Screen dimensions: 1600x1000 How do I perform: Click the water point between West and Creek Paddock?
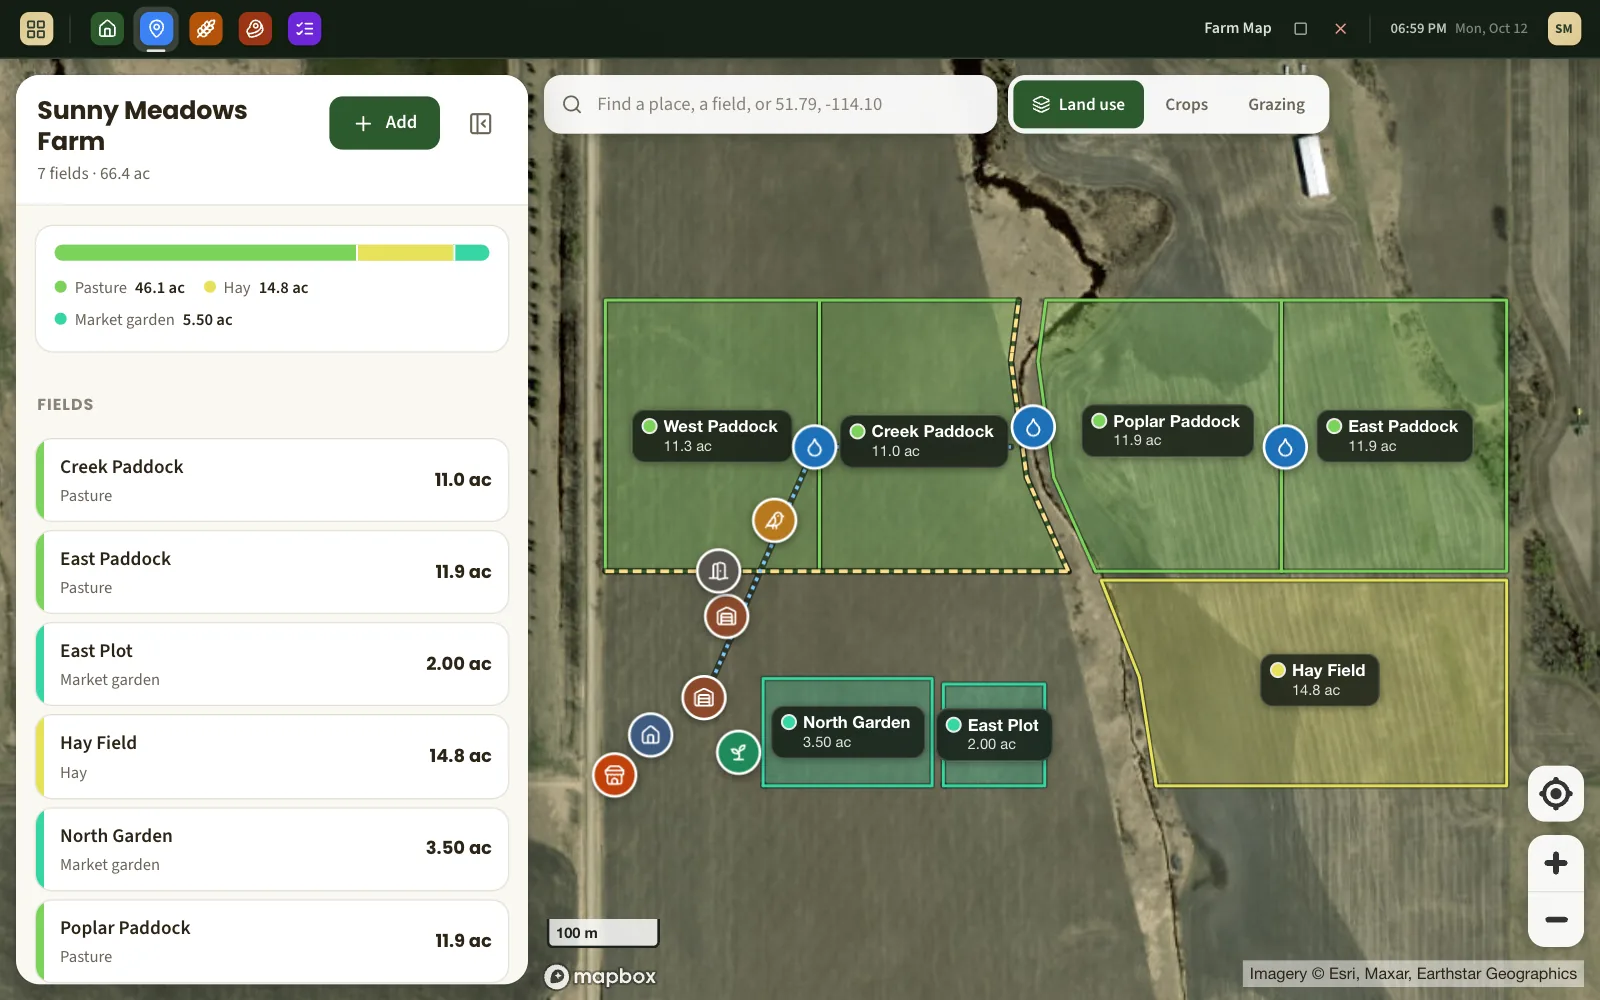pyautogui.click(x=814, y=446)
